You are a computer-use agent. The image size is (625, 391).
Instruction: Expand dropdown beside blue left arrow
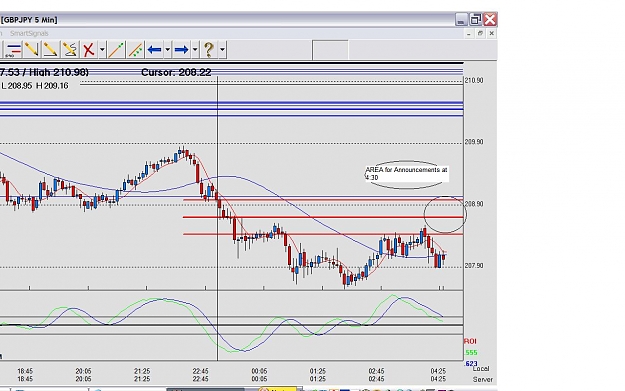click(x=167, y=50)
